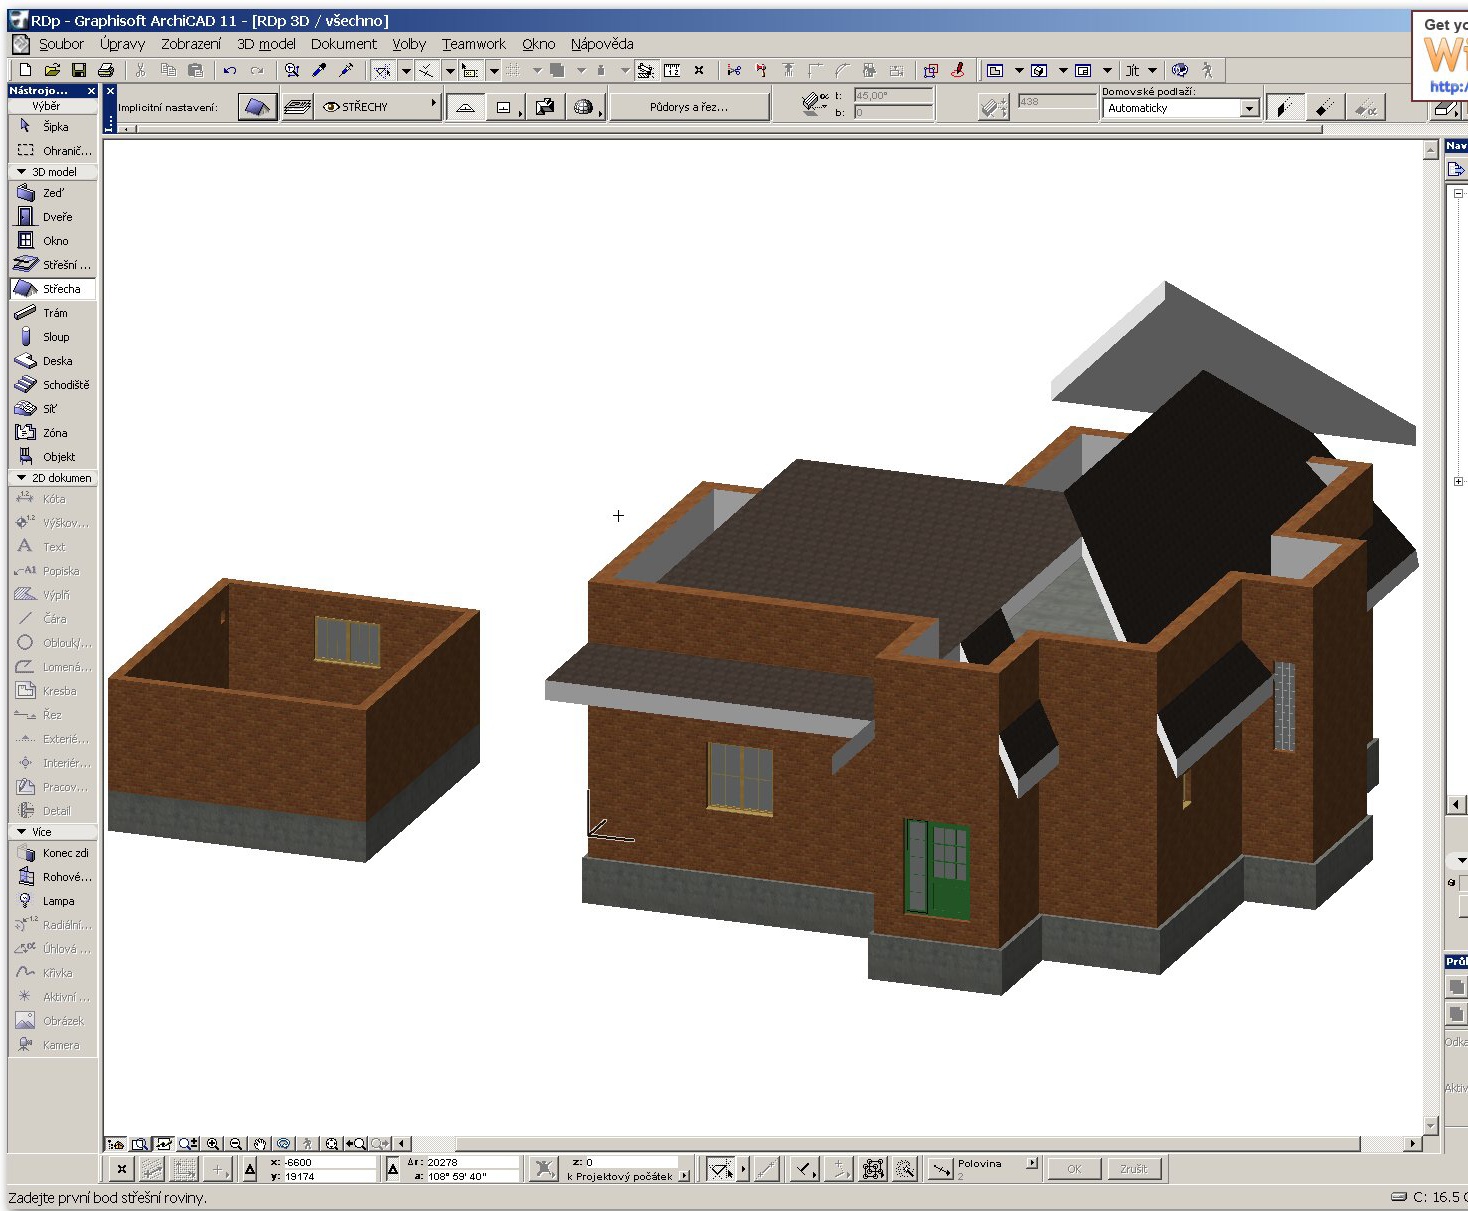Click the Save floppy disk icon
The width and height of the screenshot is (1468, 1211).
(78, 70)
